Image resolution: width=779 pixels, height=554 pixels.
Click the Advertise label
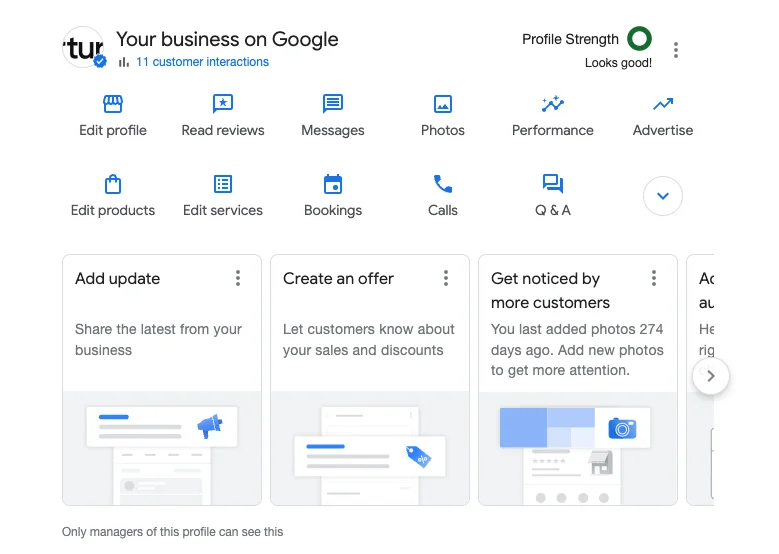(663, 130)
